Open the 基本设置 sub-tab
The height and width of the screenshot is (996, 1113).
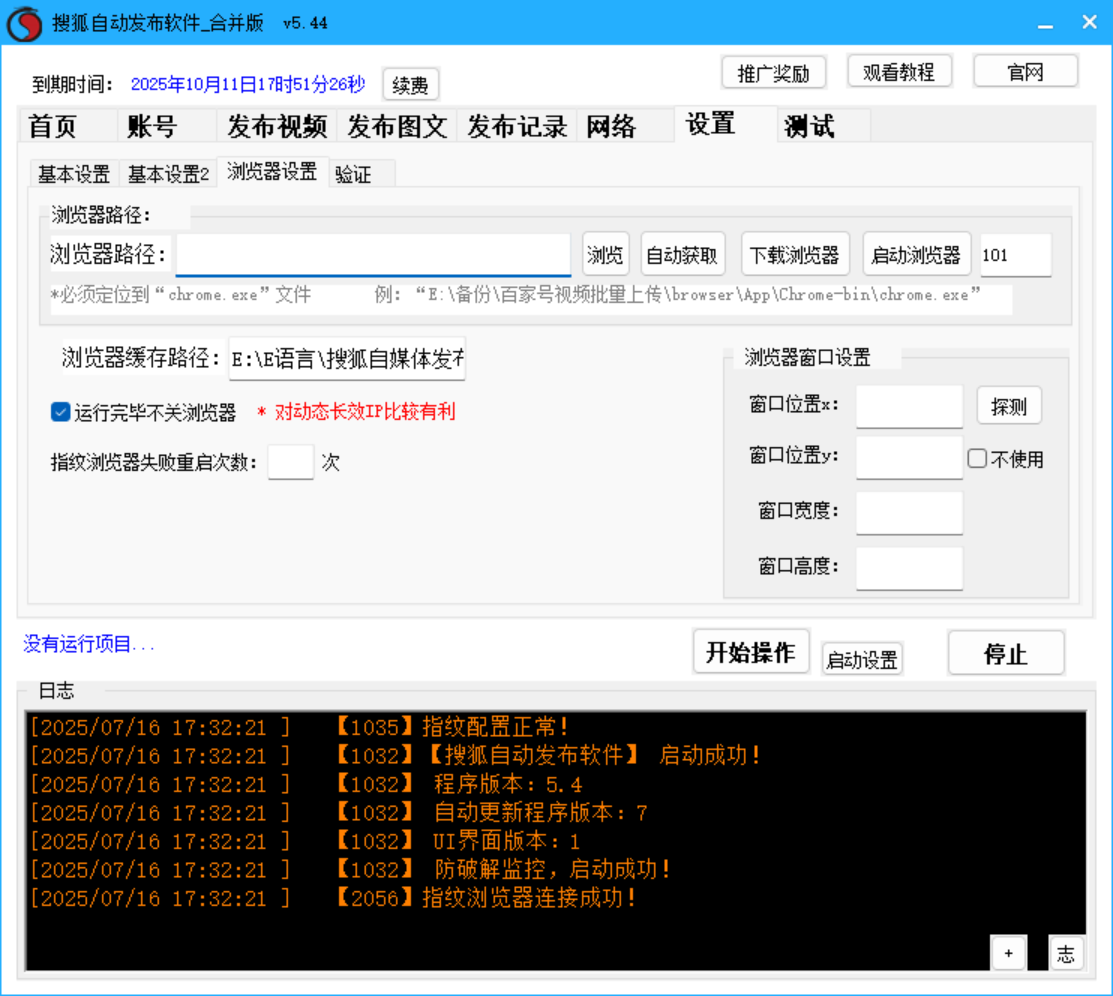(75, 174)
